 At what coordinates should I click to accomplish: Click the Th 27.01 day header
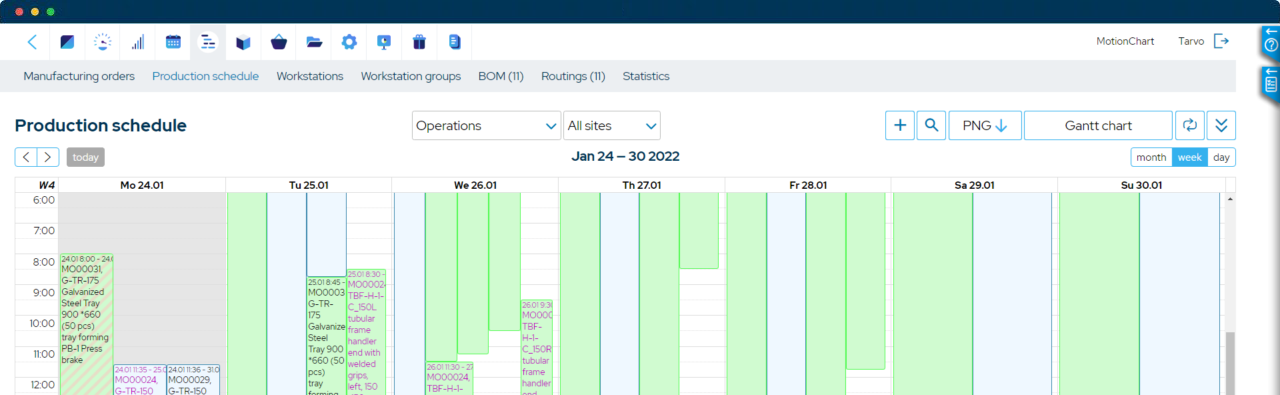pyautogui.click(x=641, y=185)
